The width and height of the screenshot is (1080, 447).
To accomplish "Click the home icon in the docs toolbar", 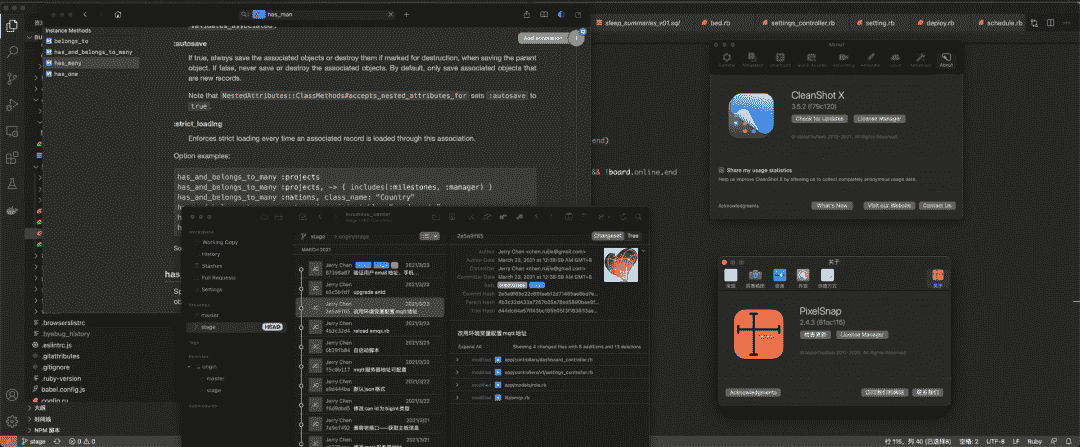I will [118, 16].
